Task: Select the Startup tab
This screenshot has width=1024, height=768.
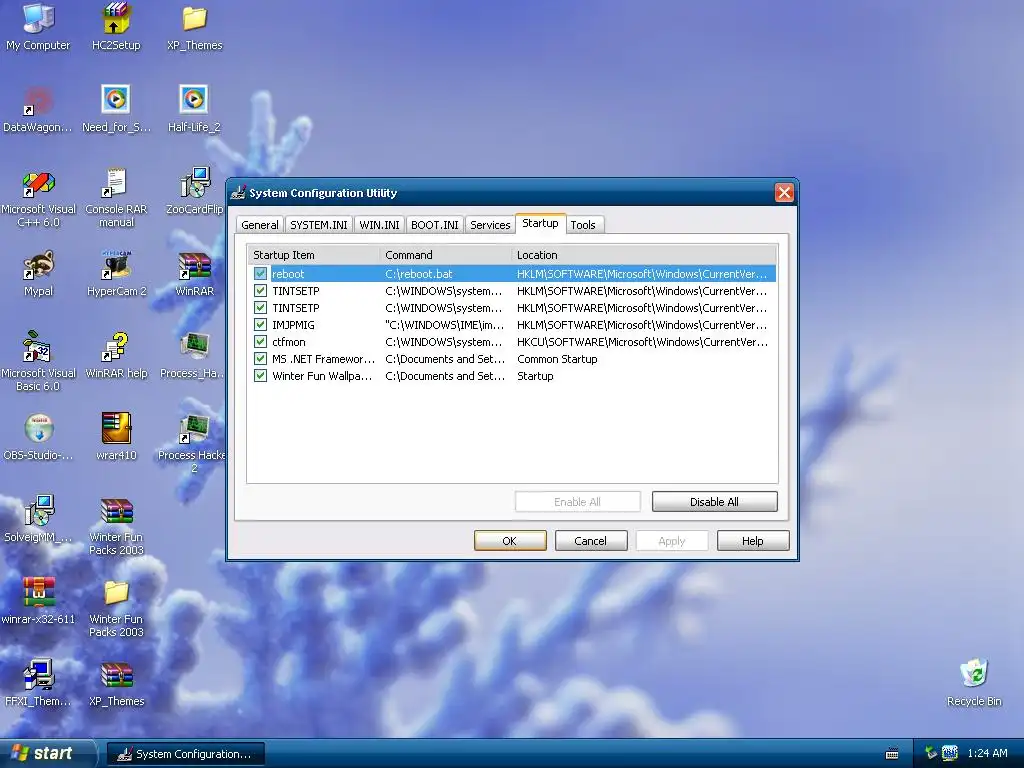Action: pyautogui.click(x=540, y=223)
